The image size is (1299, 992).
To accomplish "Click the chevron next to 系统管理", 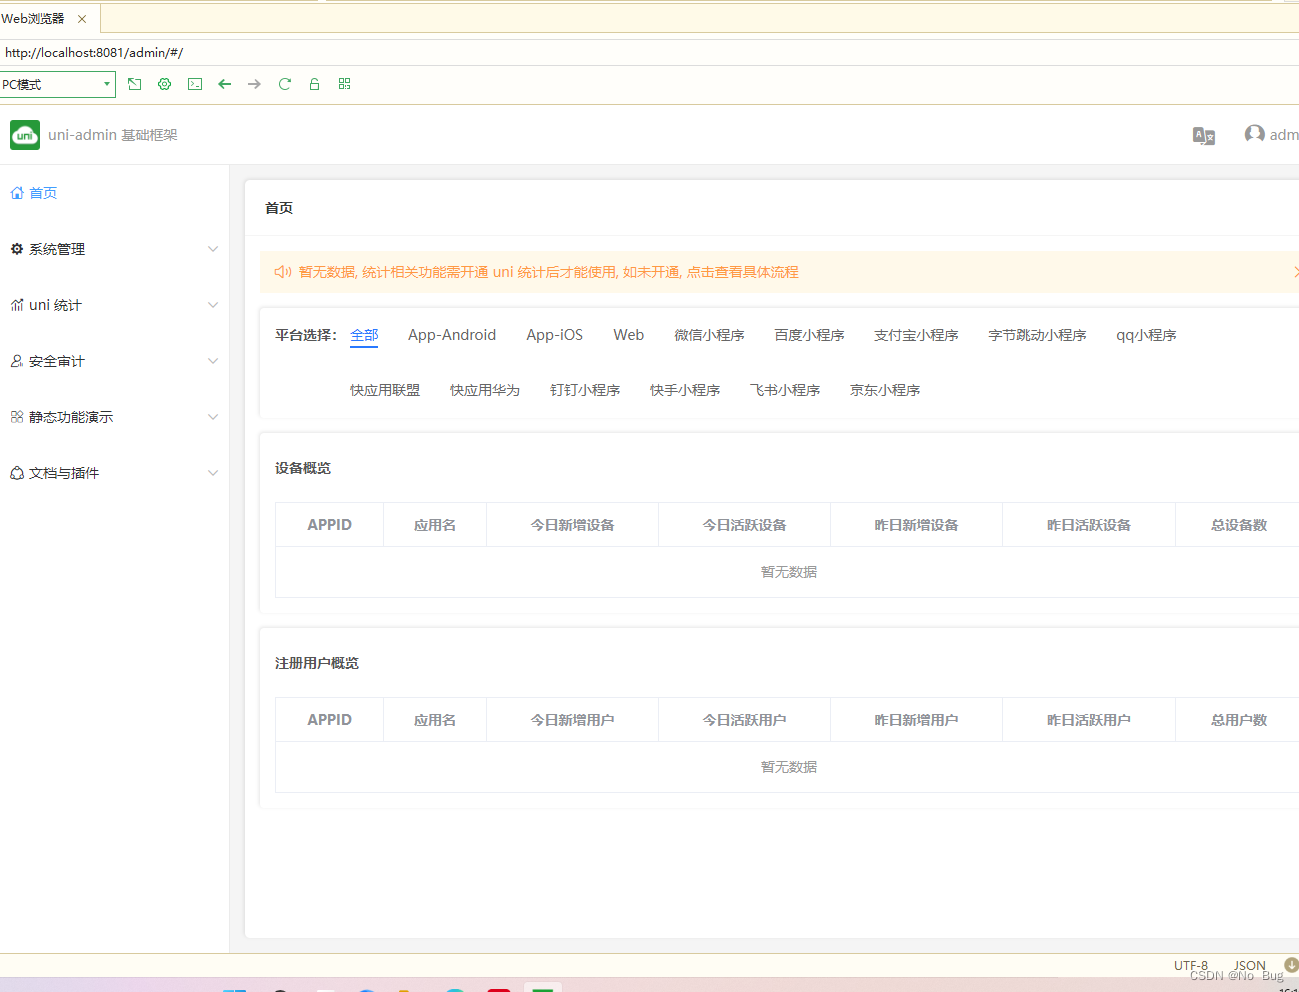I will 213,249.
